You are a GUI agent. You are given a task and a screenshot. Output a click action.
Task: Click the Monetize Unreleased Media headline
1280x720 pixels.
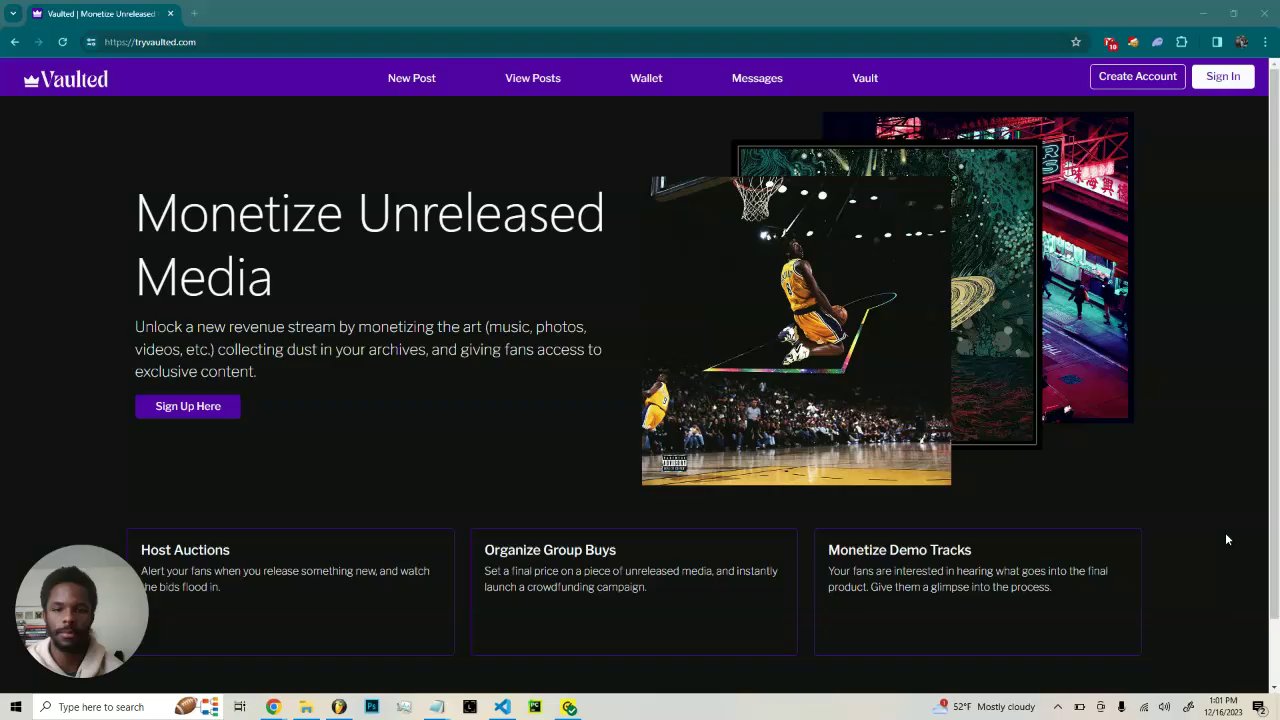pyautogui.click(x=370, y=245)
